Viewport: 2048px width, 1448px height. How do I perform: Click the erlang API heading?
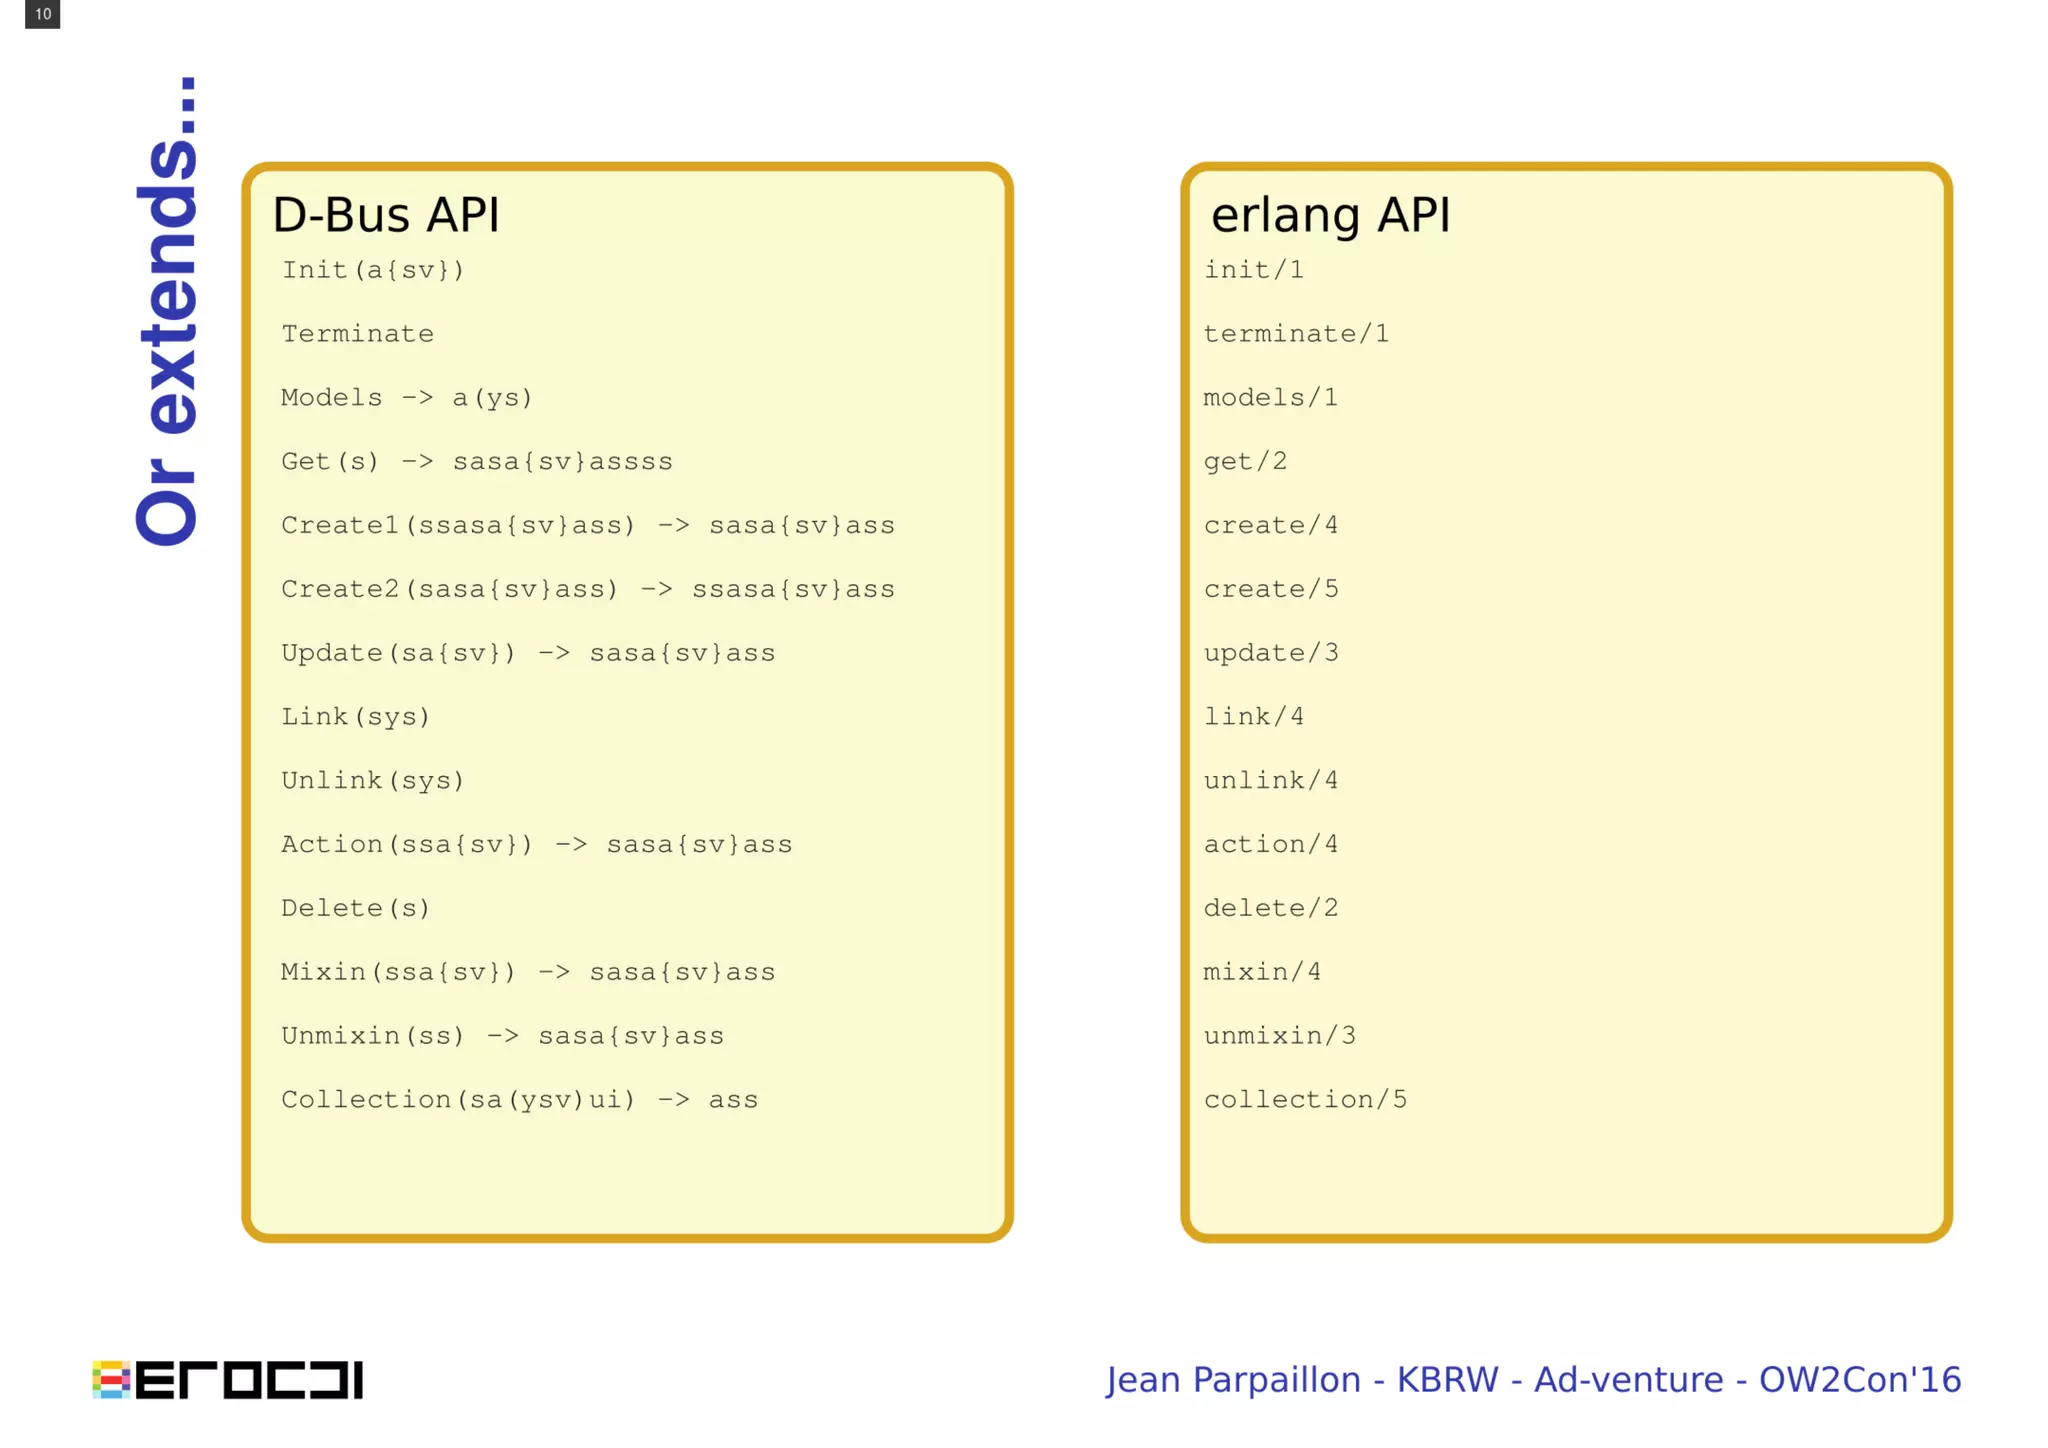[1329, 215]
